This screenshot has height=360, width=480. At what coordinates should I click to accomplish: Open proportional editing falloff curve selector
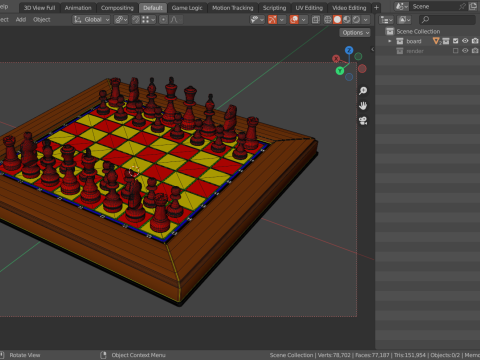(176, 20)
